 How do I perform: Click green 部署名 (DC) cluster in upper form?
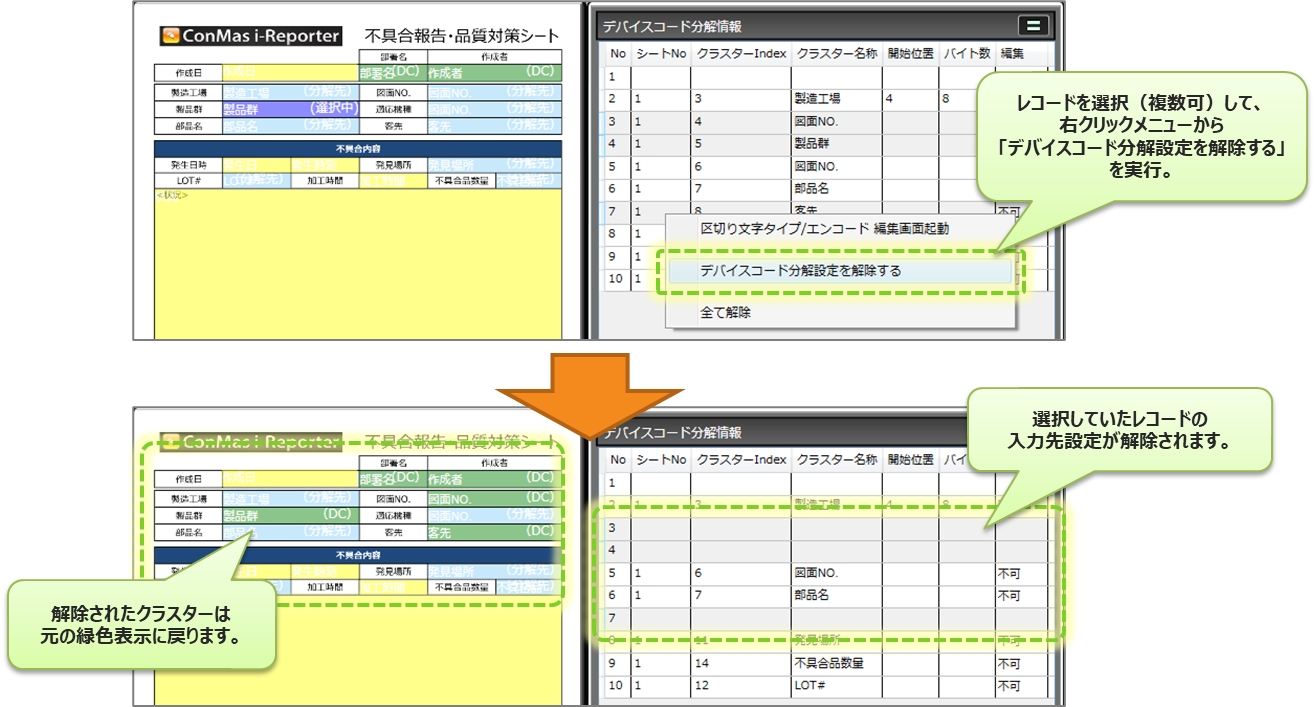point(391,72)
